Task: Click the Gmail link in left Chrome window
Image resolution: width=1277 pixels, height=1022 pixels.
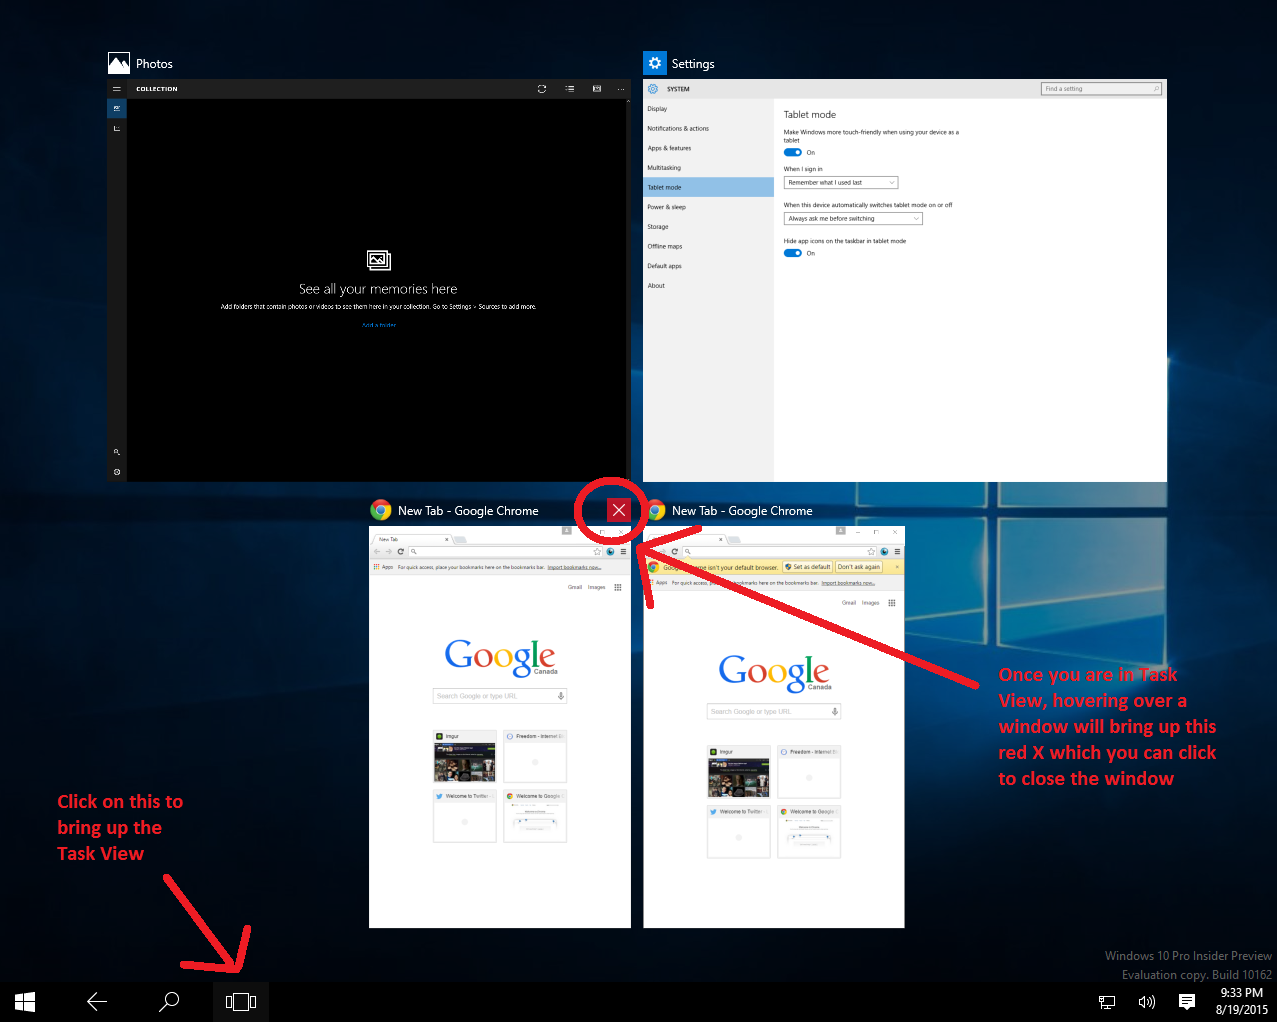Action: click(575, 587)
